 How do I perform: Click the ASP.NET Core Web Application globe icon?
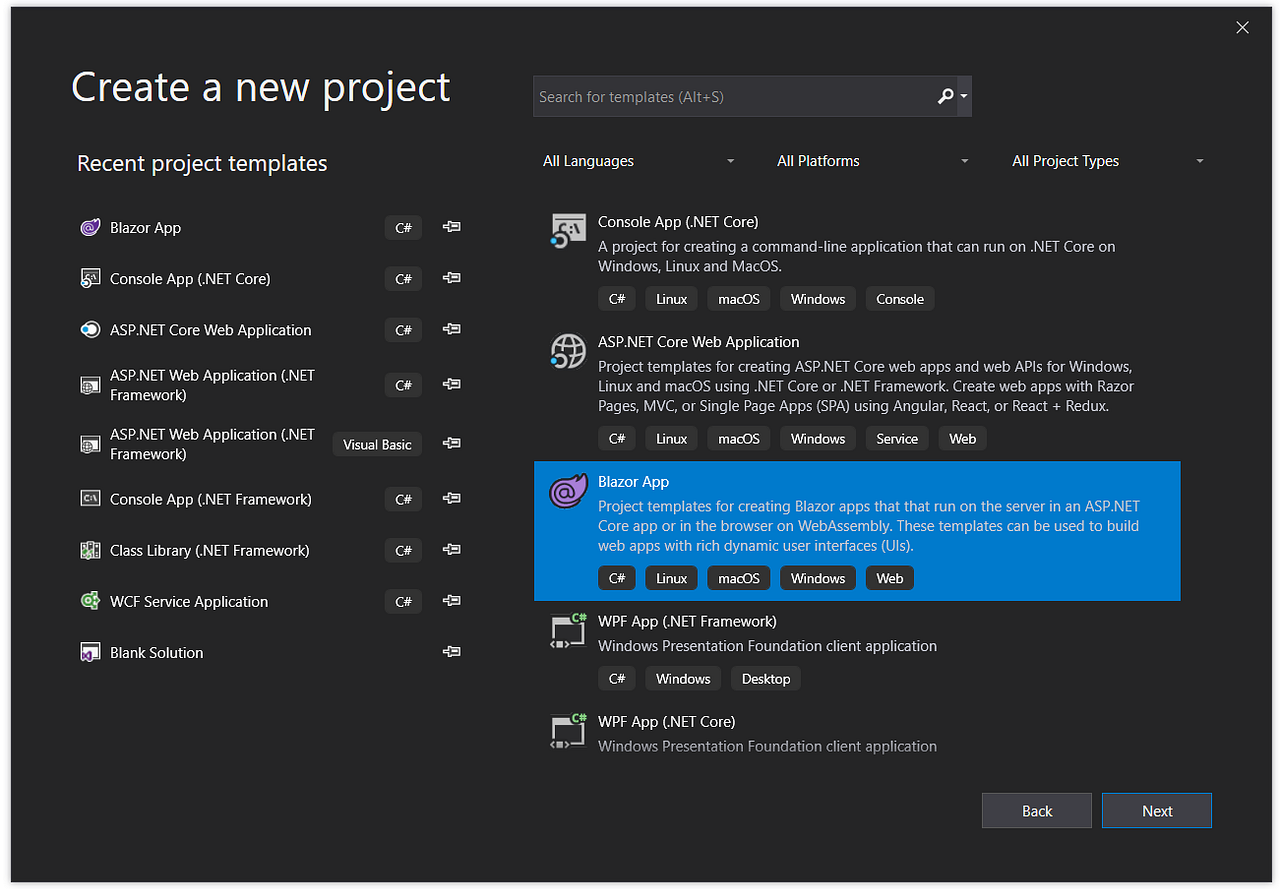(x=567, y=351)
